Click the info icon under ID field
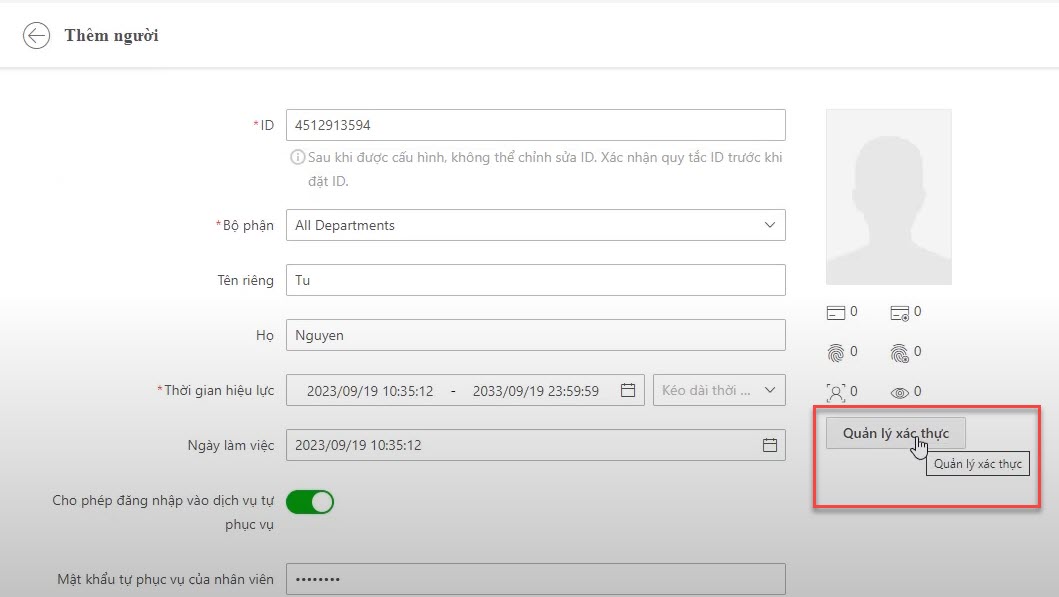Image resolution: width=1059 pixels, height=597 pixels. click(x=297, y=158)
